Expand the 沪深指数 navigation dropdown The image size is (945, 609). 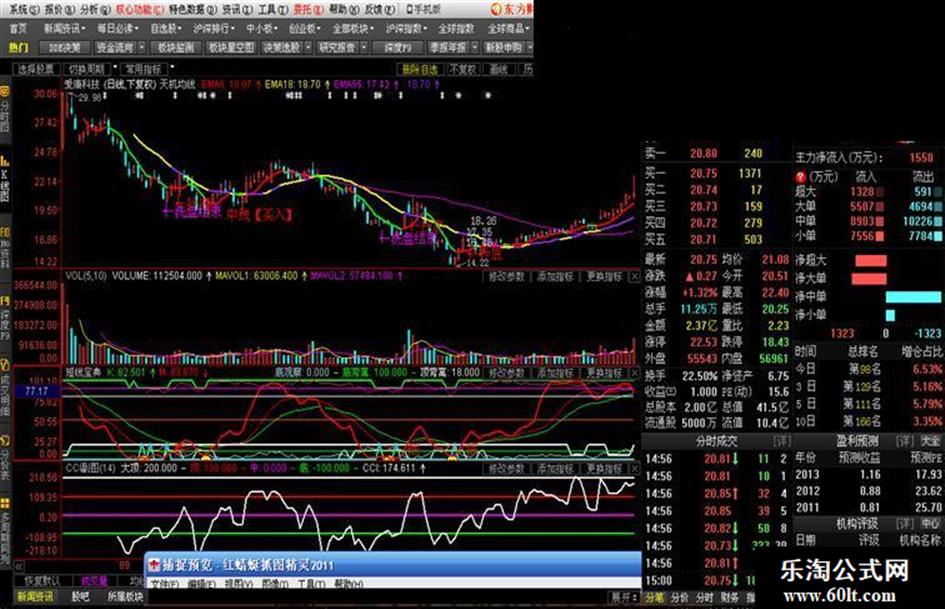pos(406,28)
